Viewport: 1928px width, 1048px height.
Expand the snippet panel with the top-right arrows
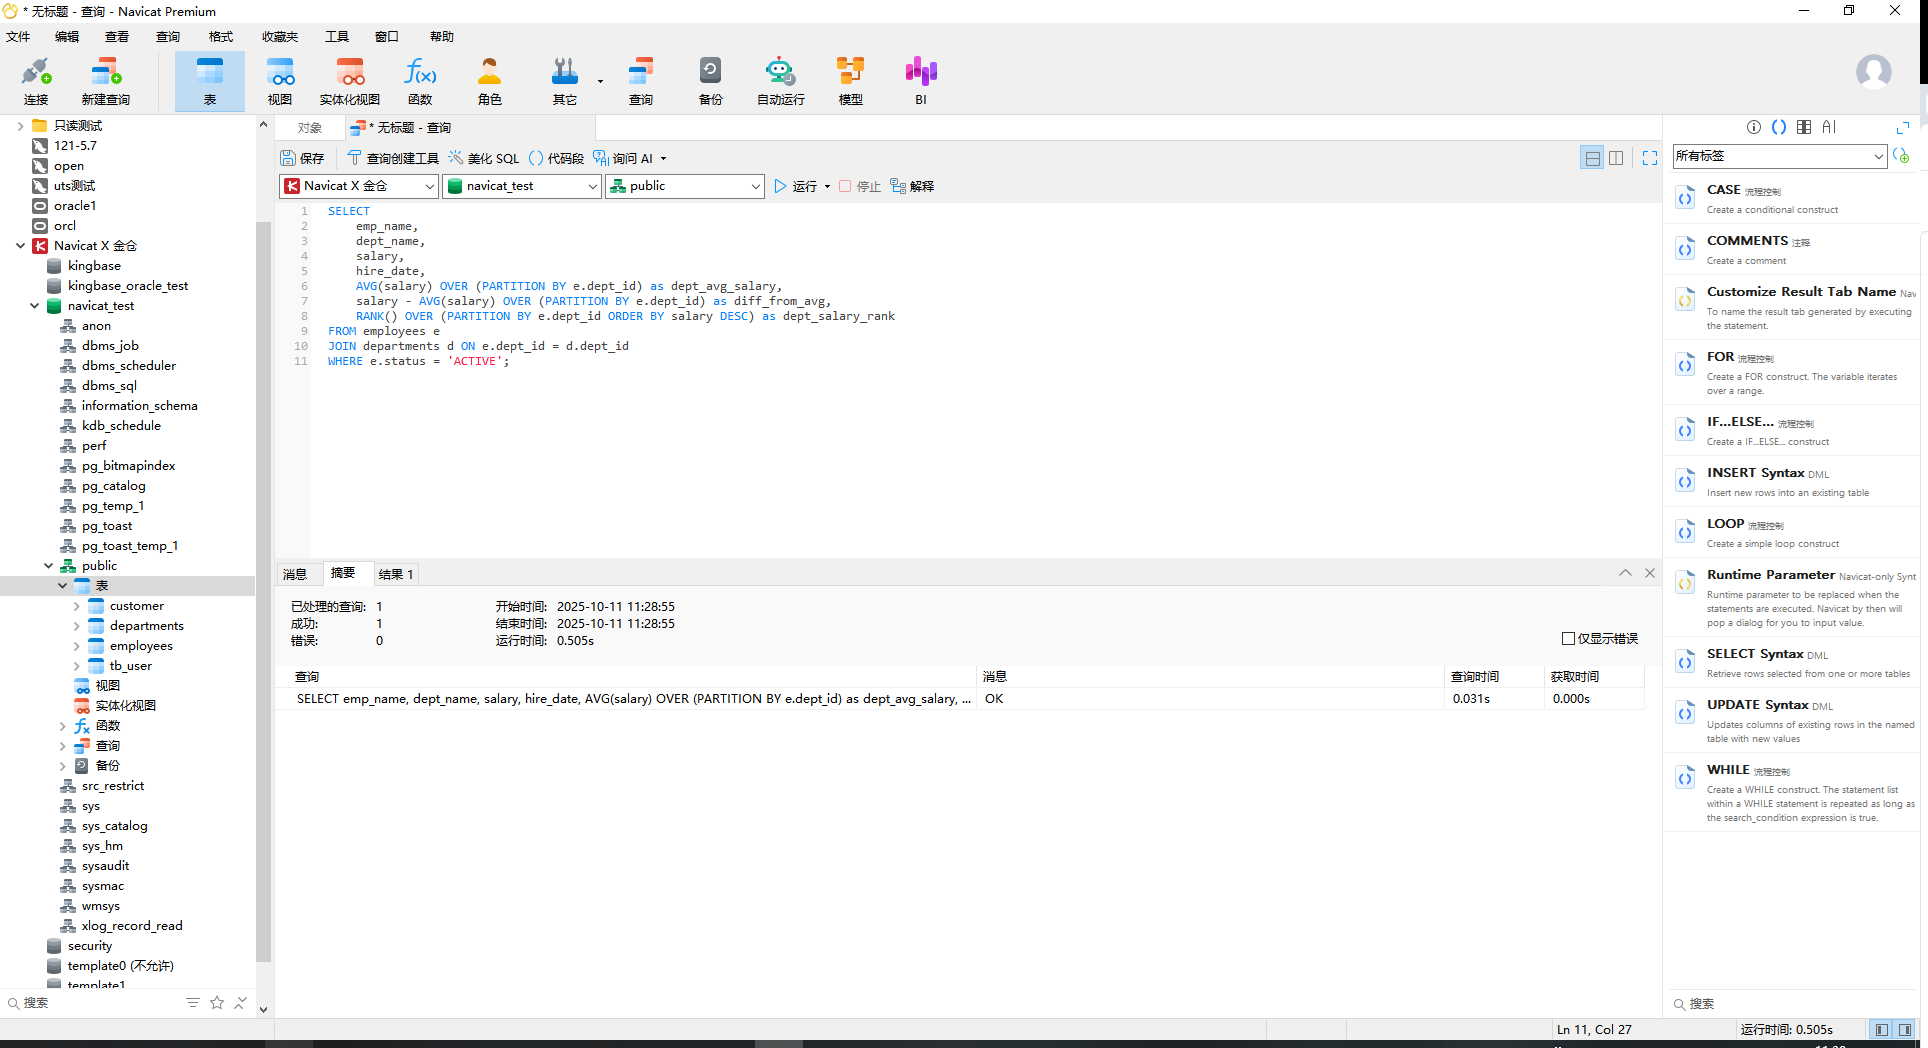pyautogui.click(x=1903, y=127)
